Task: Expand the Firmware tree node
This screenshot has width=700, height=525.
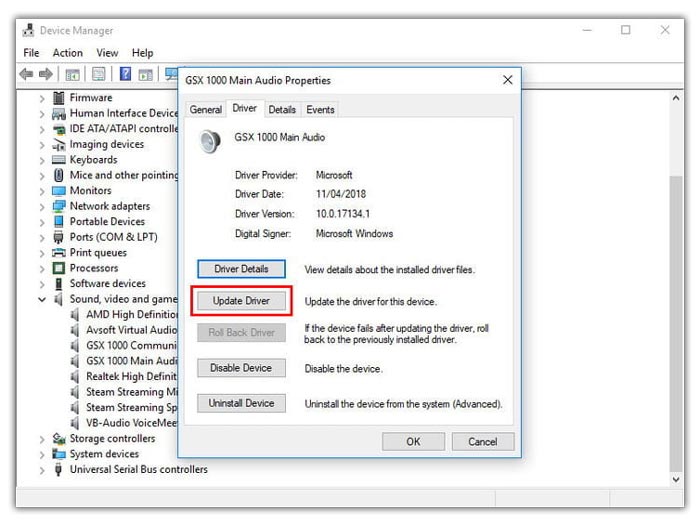Action: pyautogui.click(x=42, y=99)
